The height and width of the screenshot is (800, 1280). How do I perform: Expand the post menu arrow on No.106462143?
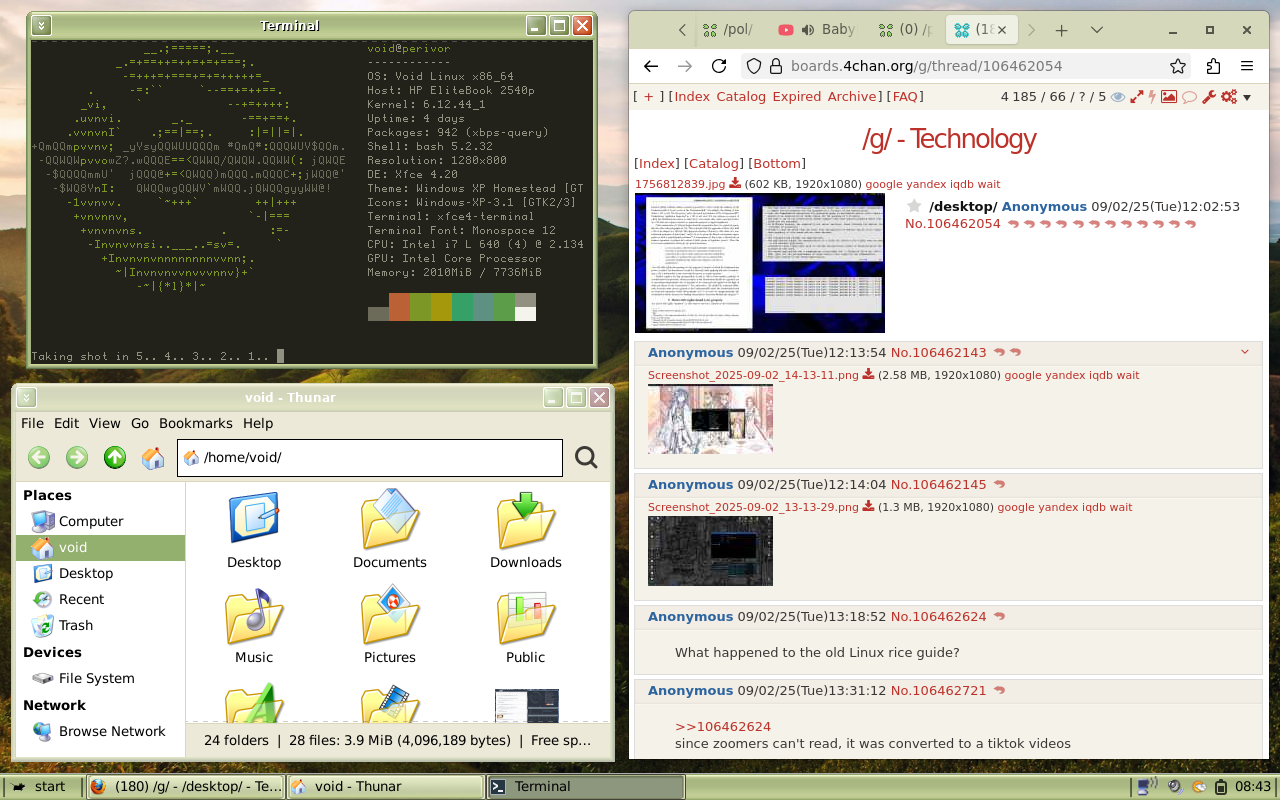1245,352
